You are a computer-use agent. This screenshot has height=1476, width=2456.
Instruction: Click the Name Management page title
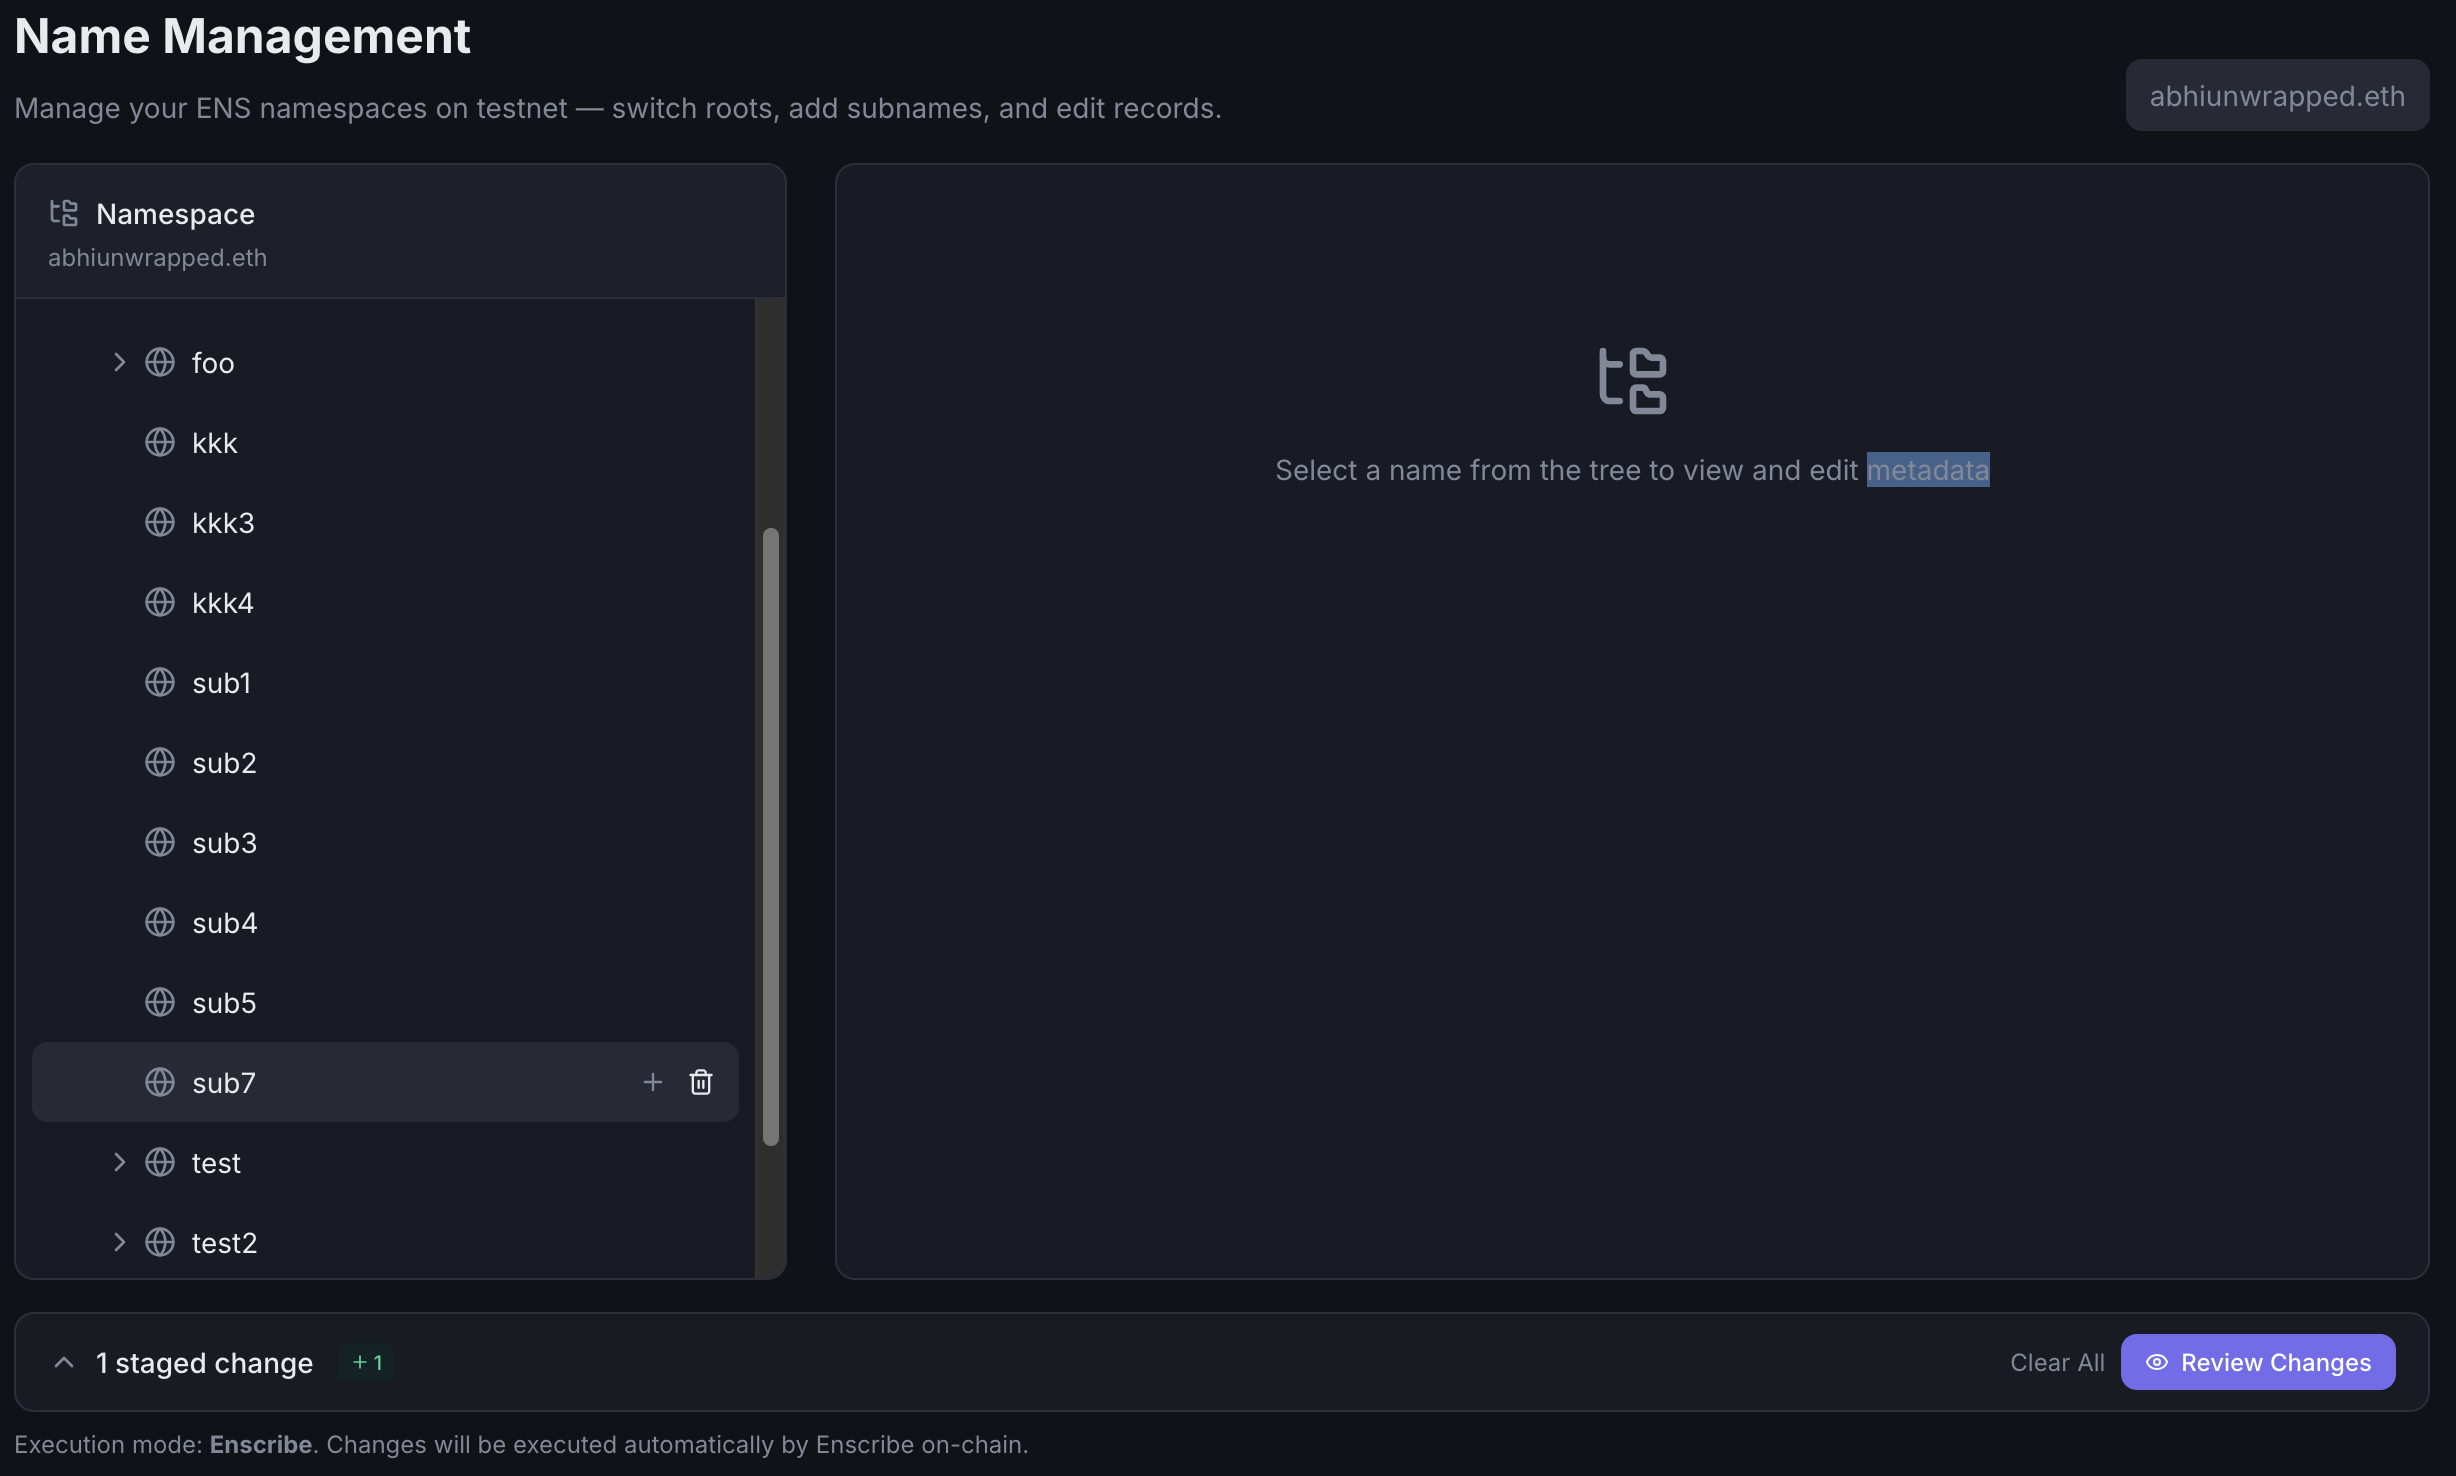(x=242, y=36)
